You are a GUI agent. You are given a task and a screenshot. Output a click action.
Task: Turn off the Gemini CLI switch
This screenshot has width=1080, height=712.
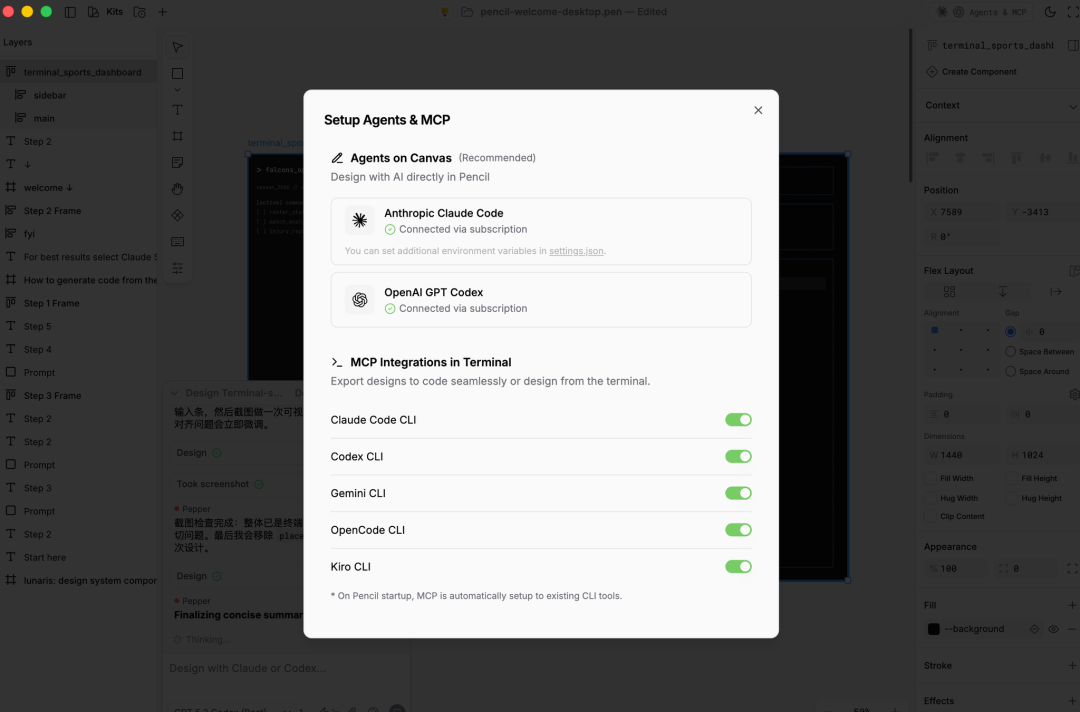click(738, 493)
